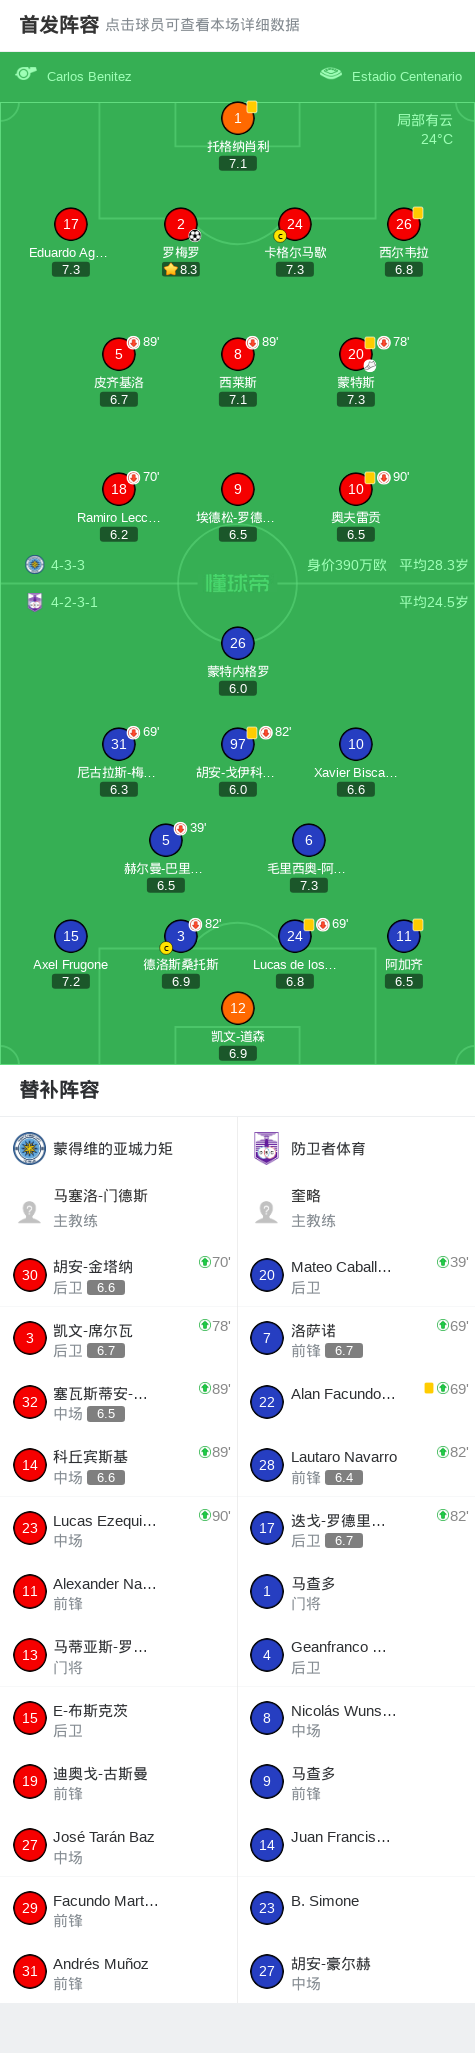This screenshot has height=2053, width=475.
Task: Click the referee whistle icon
Action: coord(26,74)
